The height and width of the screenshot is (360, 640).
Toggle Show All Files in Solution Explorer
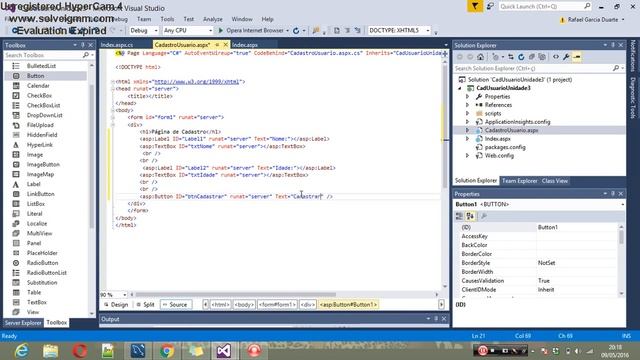(x=542, y=57)
